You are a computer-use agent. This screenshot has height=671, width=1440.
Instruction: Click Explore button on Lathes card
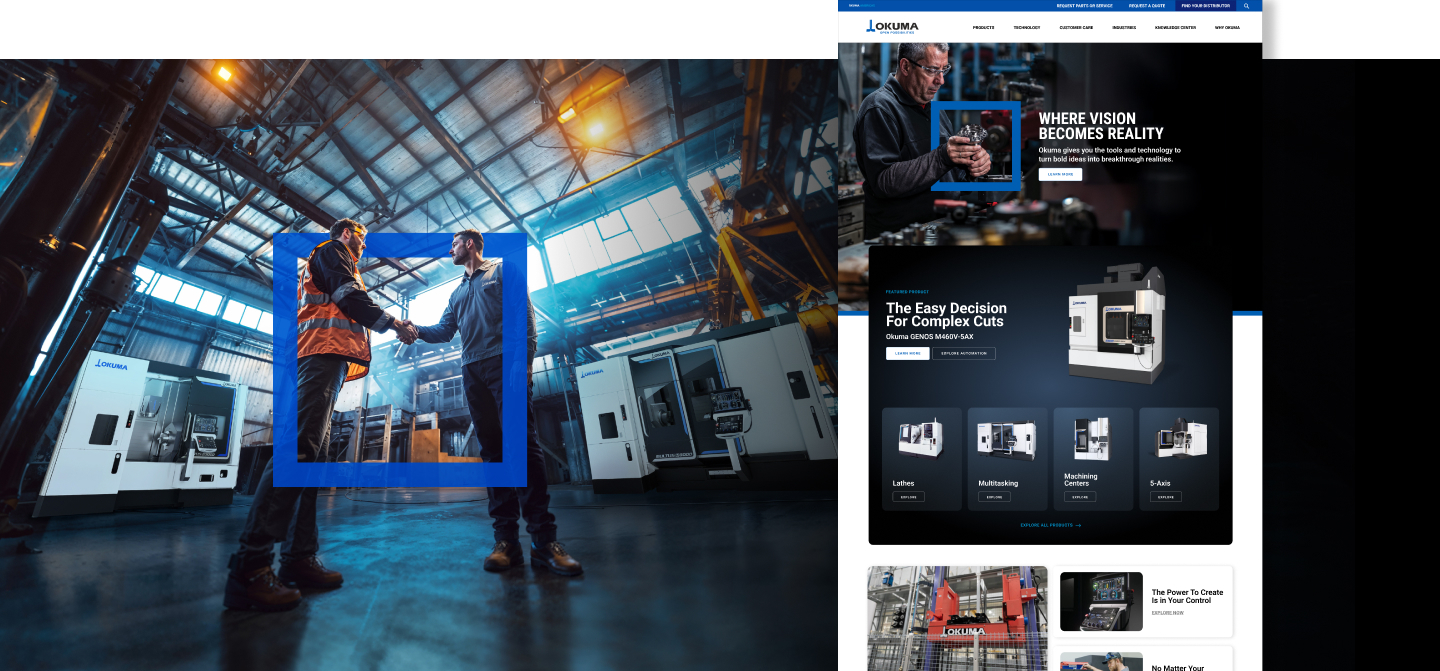pos(908,497)
